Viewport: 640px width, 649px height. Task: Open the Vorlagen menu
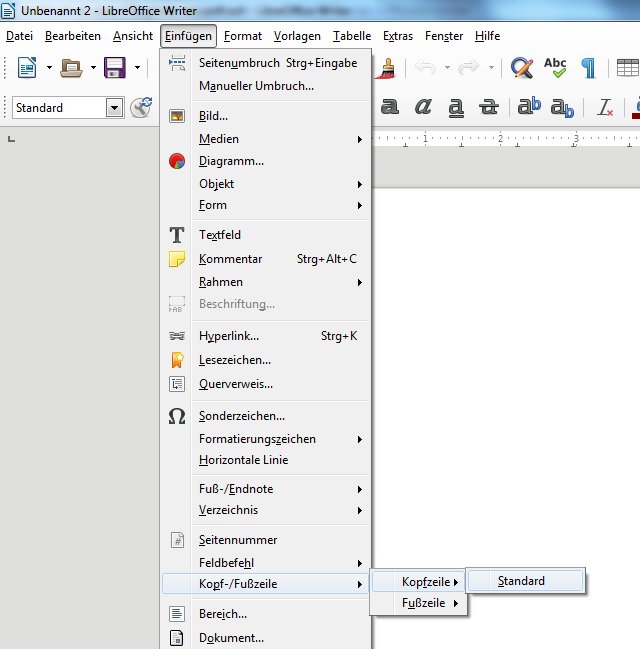click(297, 36)
